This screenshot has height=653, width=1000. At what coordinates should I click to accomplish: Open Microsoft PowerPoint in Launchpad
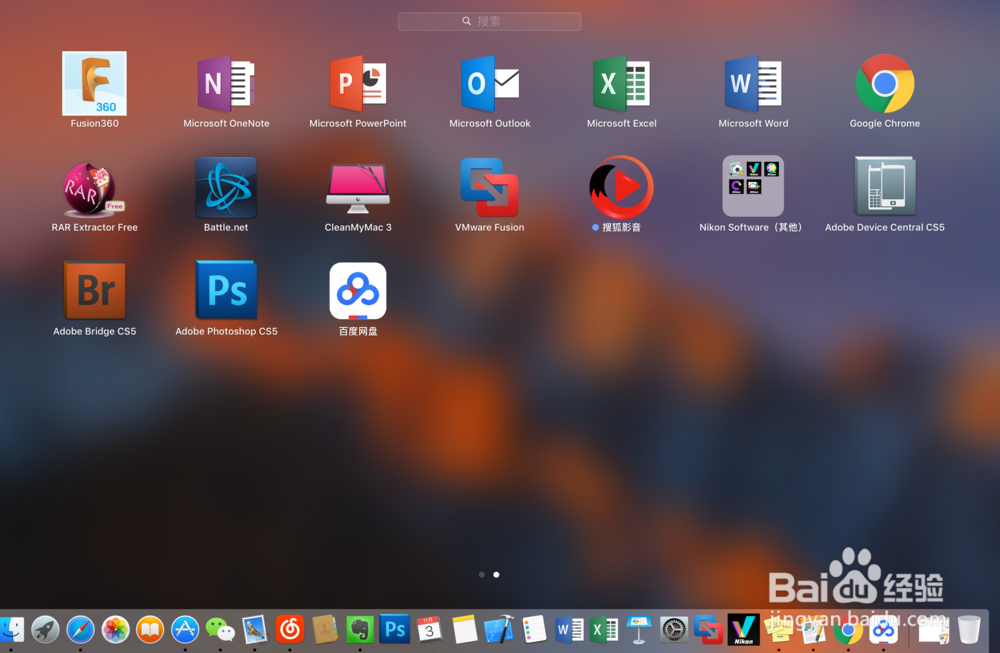pyautogui.click(x=358, y=84)
